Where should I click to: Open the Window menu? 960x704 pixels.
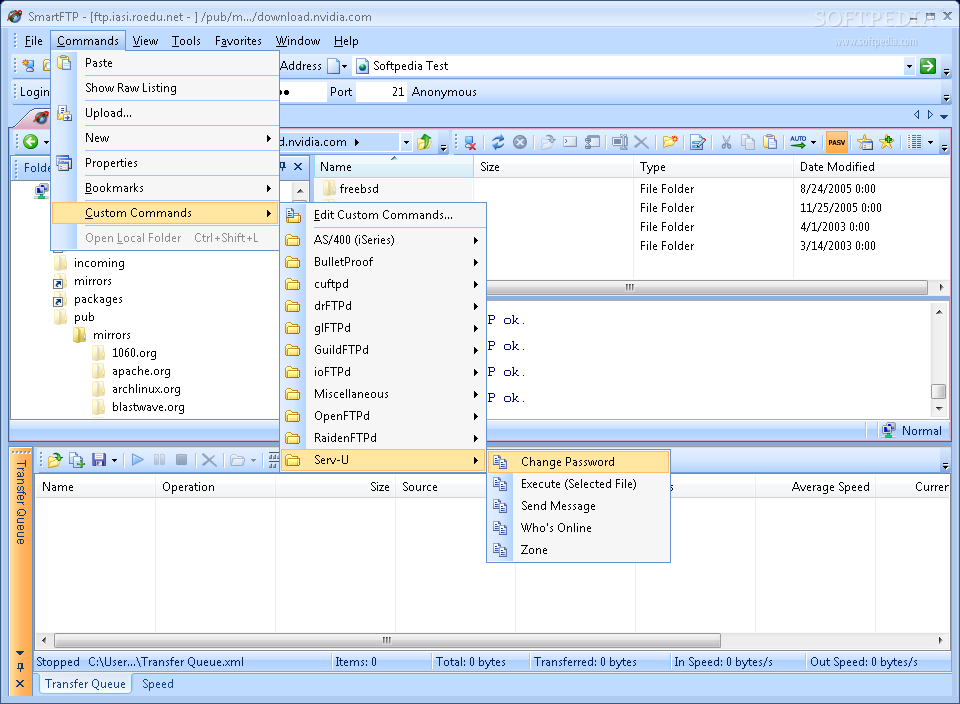click(298, 41)
